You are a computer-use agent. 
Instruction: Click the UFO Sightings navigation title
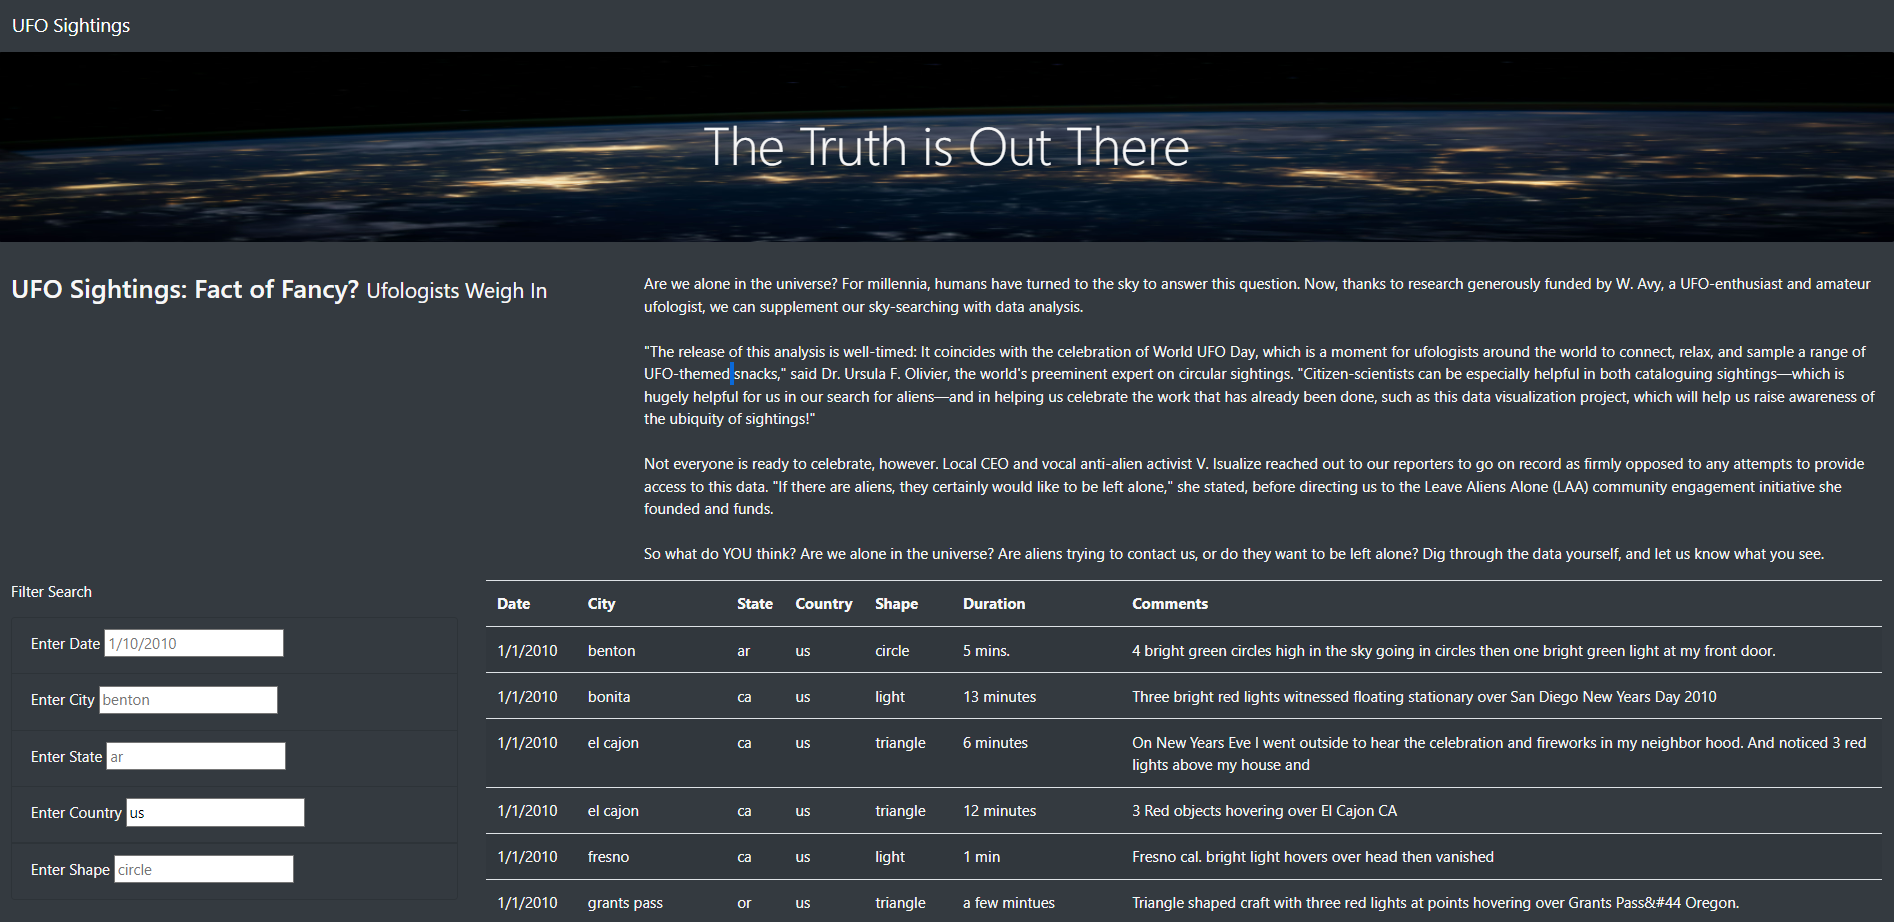tap(70, 25)
